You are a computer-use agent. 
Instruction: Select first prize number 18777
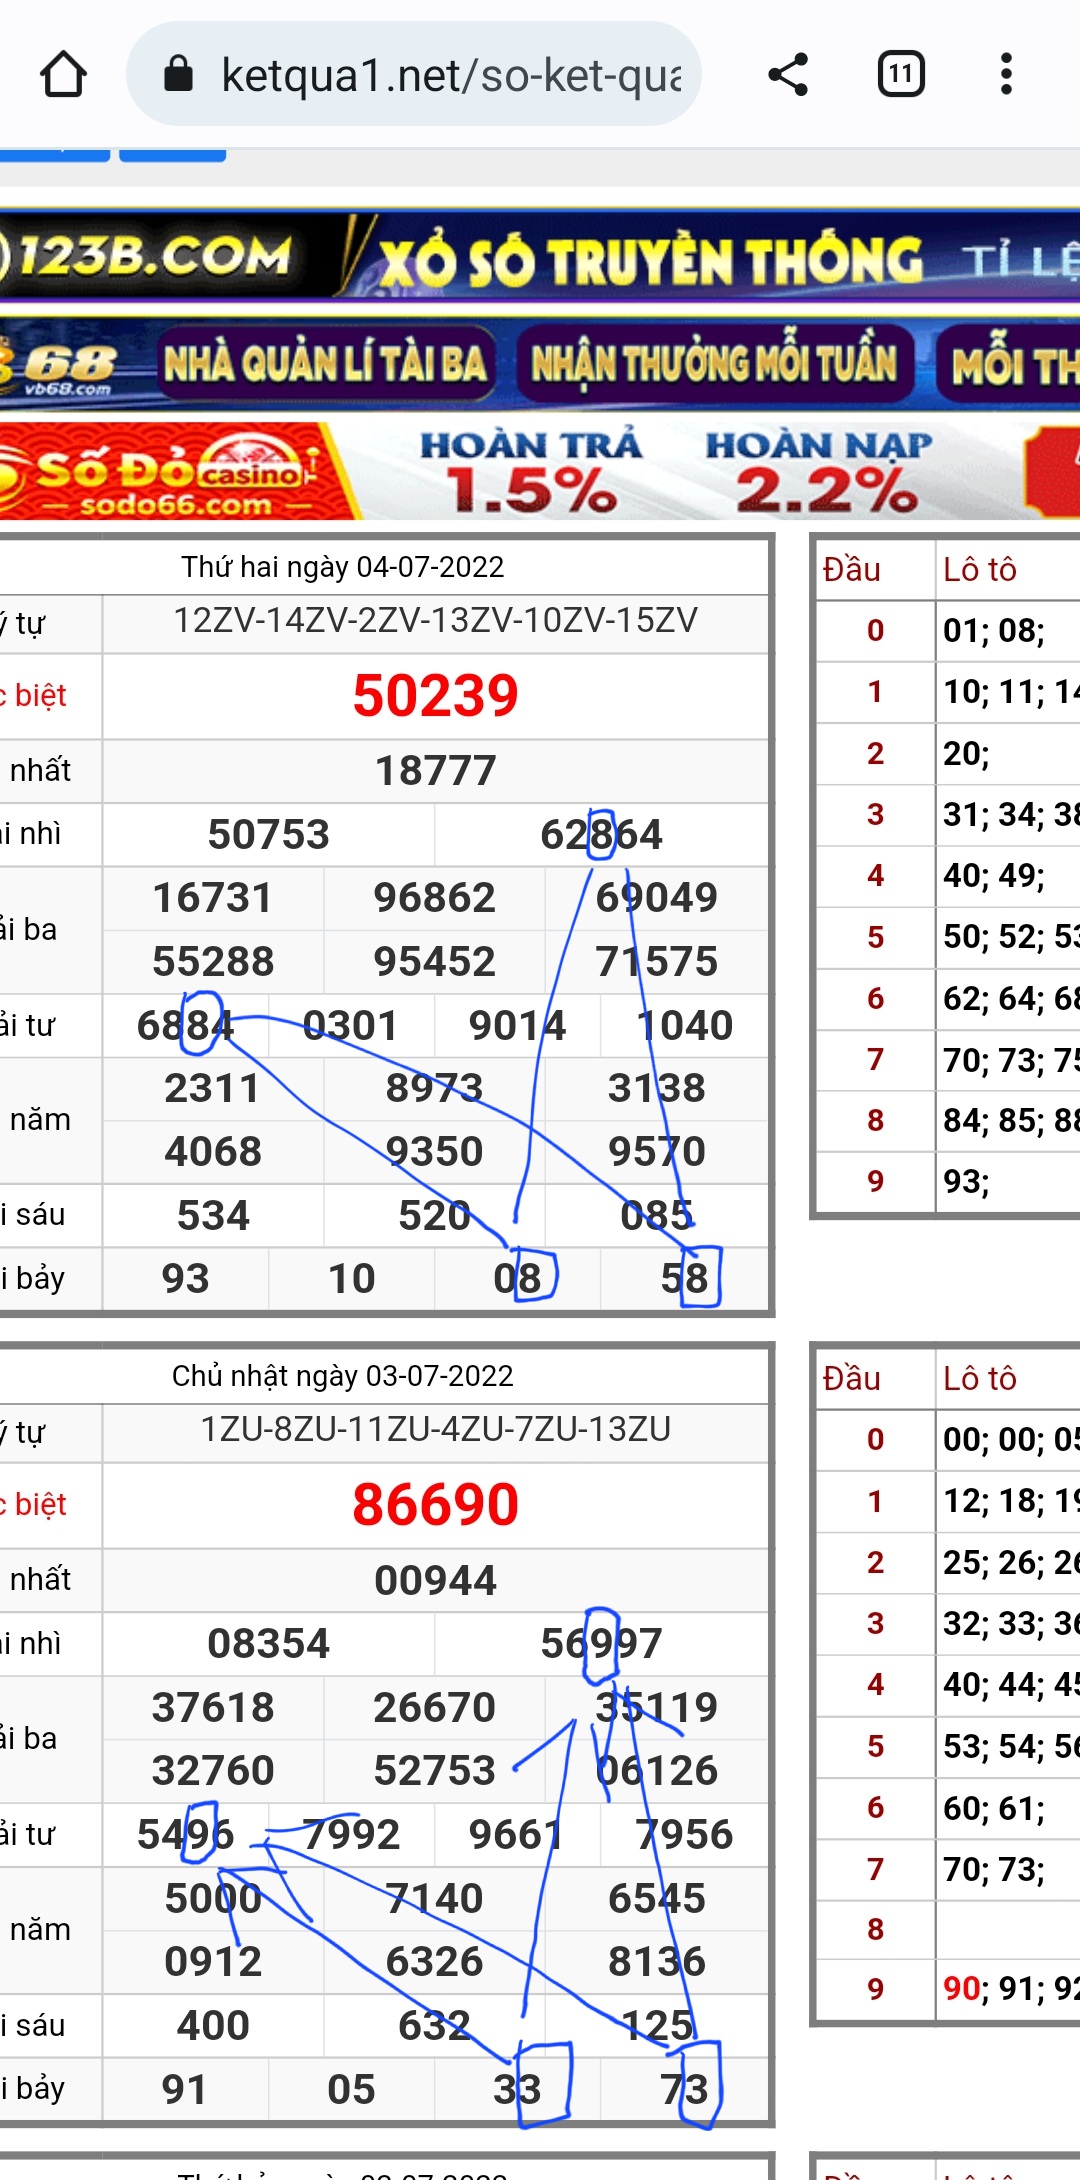click(436, 771)
